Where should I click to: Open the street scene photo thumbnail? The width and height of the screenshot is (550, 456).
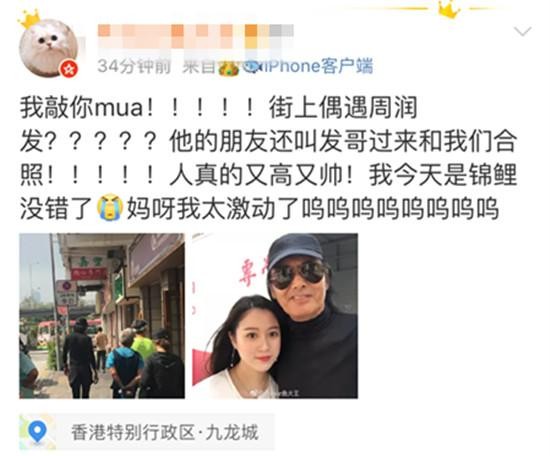(102, 316)
